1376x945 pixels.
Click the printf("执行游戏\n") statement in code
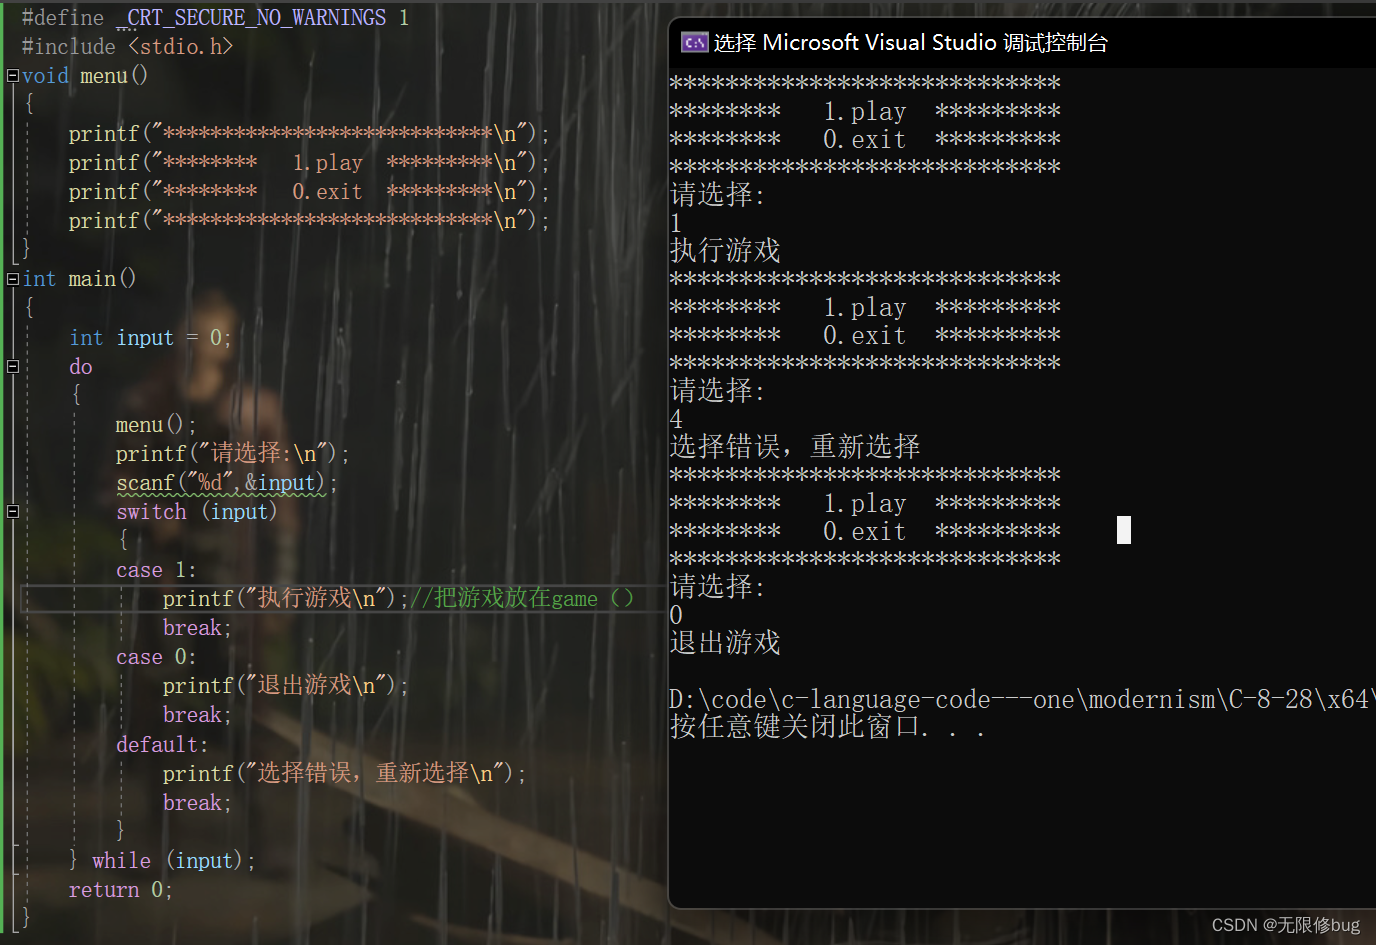(x=286, y=598)
